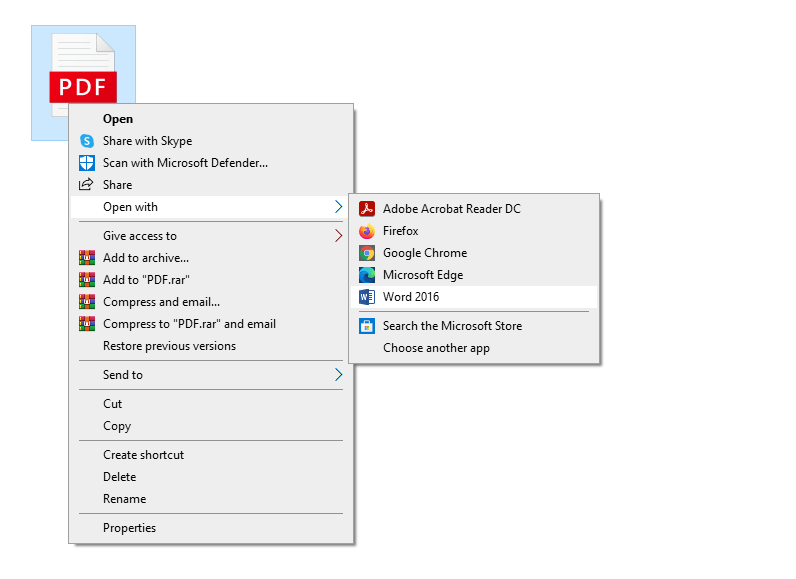Choose the Share menu entry

coord(210,185)
